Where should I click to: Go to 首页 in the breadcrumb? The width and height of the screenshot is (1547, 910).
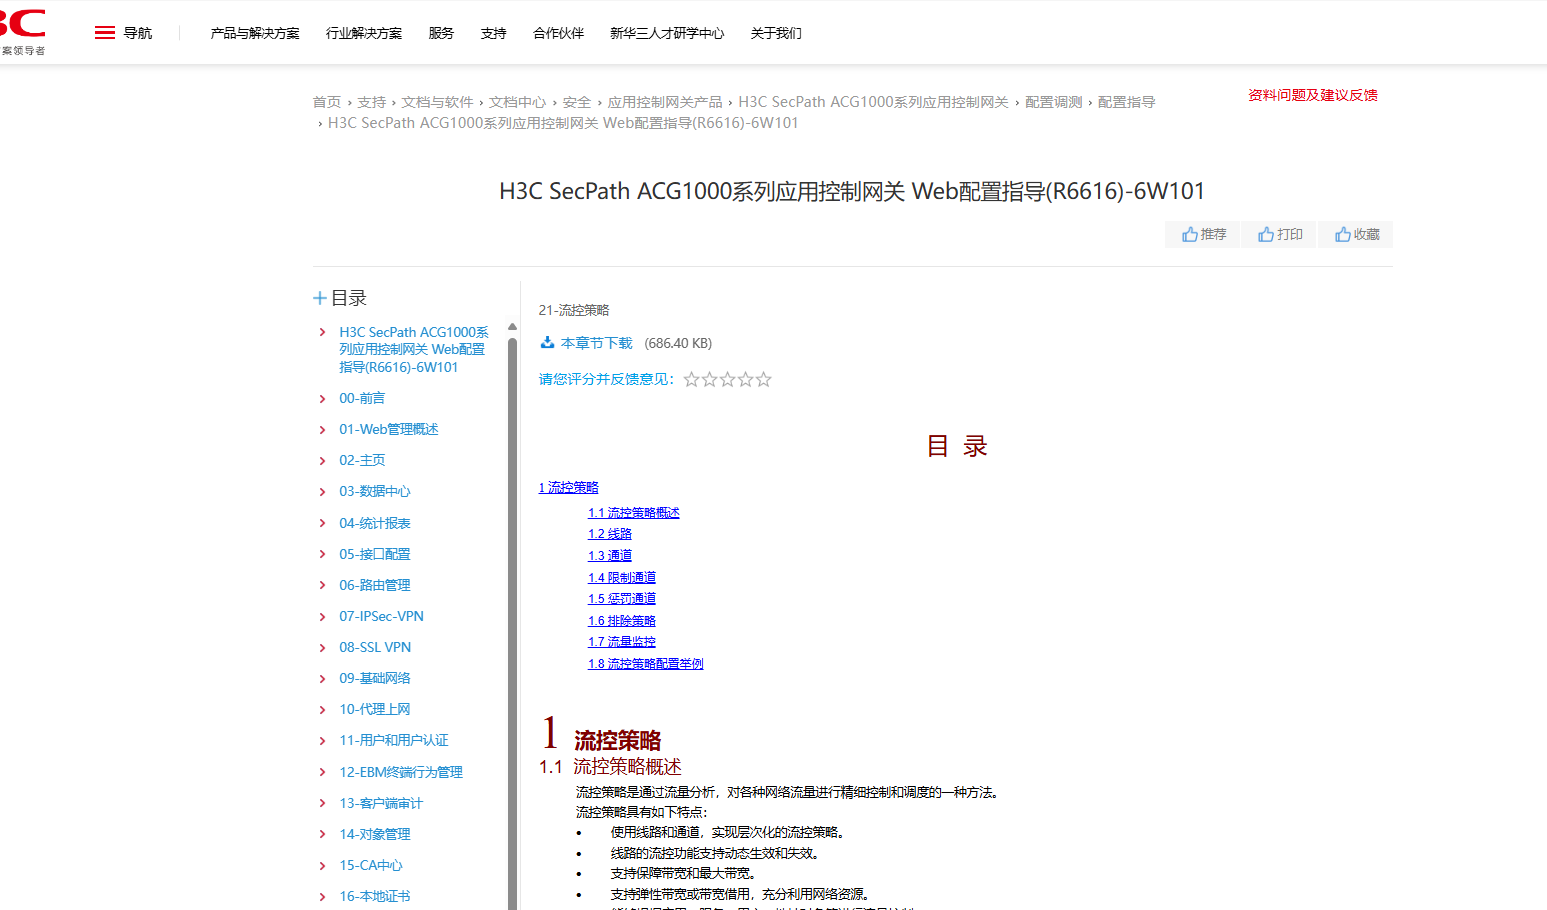pos(327,102)
